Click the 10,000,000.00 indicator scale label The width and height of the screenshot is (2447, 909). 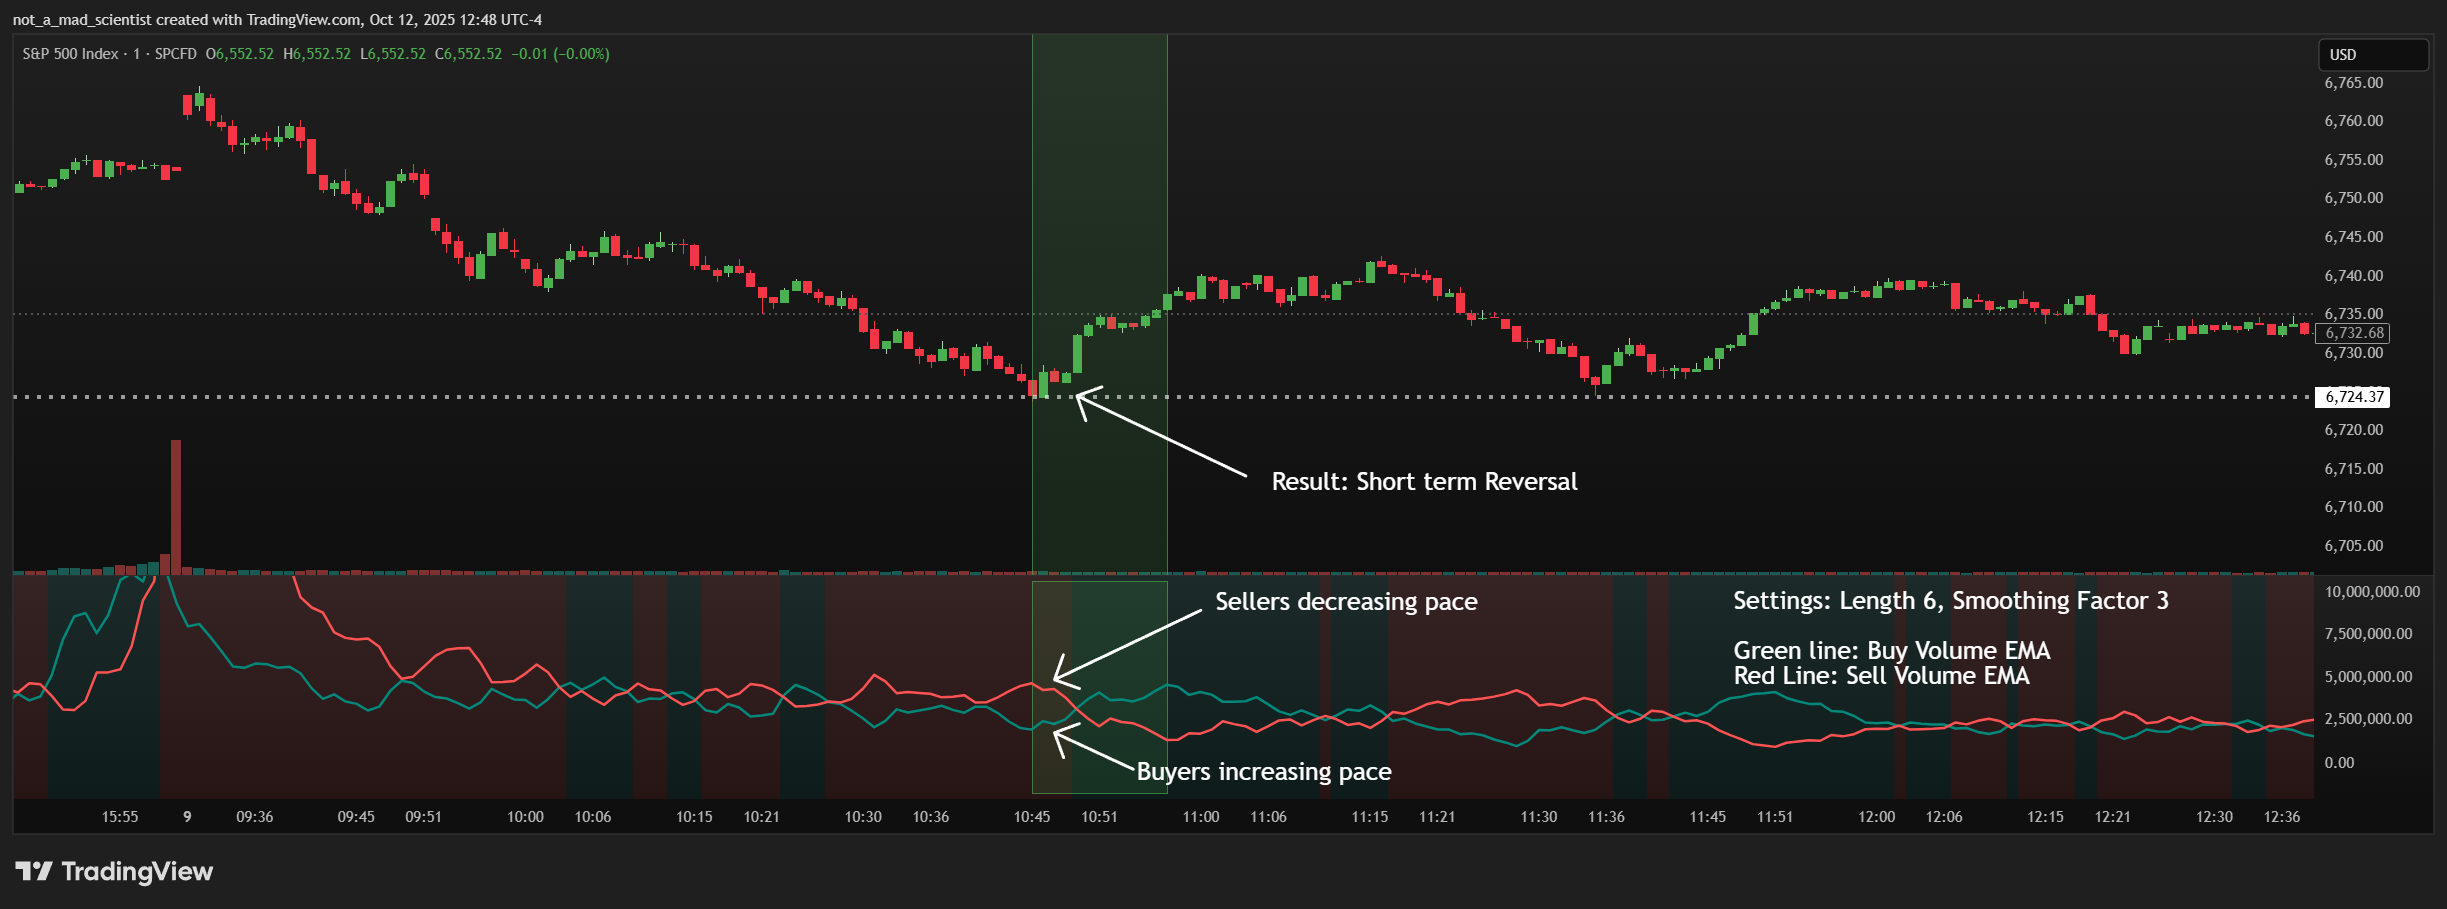[x=2373, y=592]
